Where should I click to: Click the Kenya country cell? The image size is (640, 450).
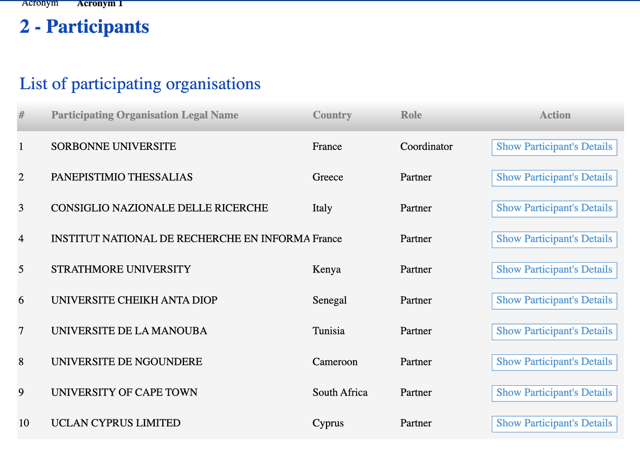[x=328, y=270]
